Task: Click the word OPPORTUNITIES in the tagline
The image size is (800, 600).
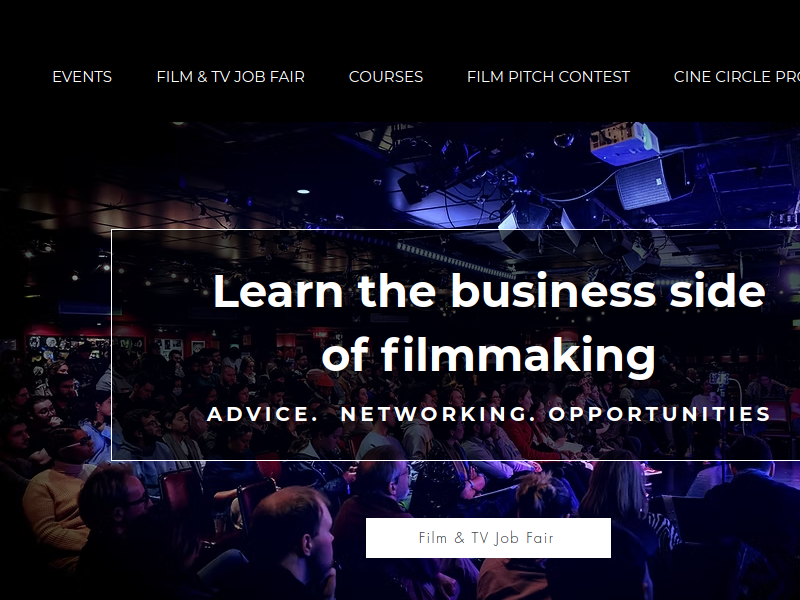Action: pos(659,414)
